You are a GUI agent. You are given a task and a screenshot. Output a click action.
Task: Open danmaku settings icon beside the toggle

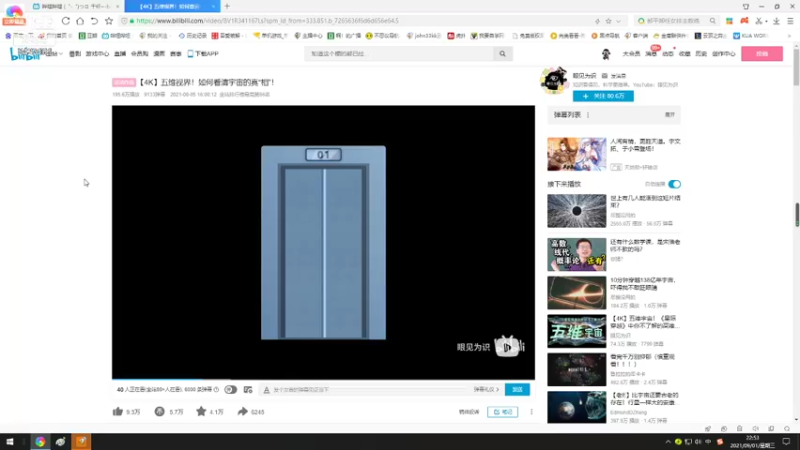pyautogui.click(x=248, y=389)
